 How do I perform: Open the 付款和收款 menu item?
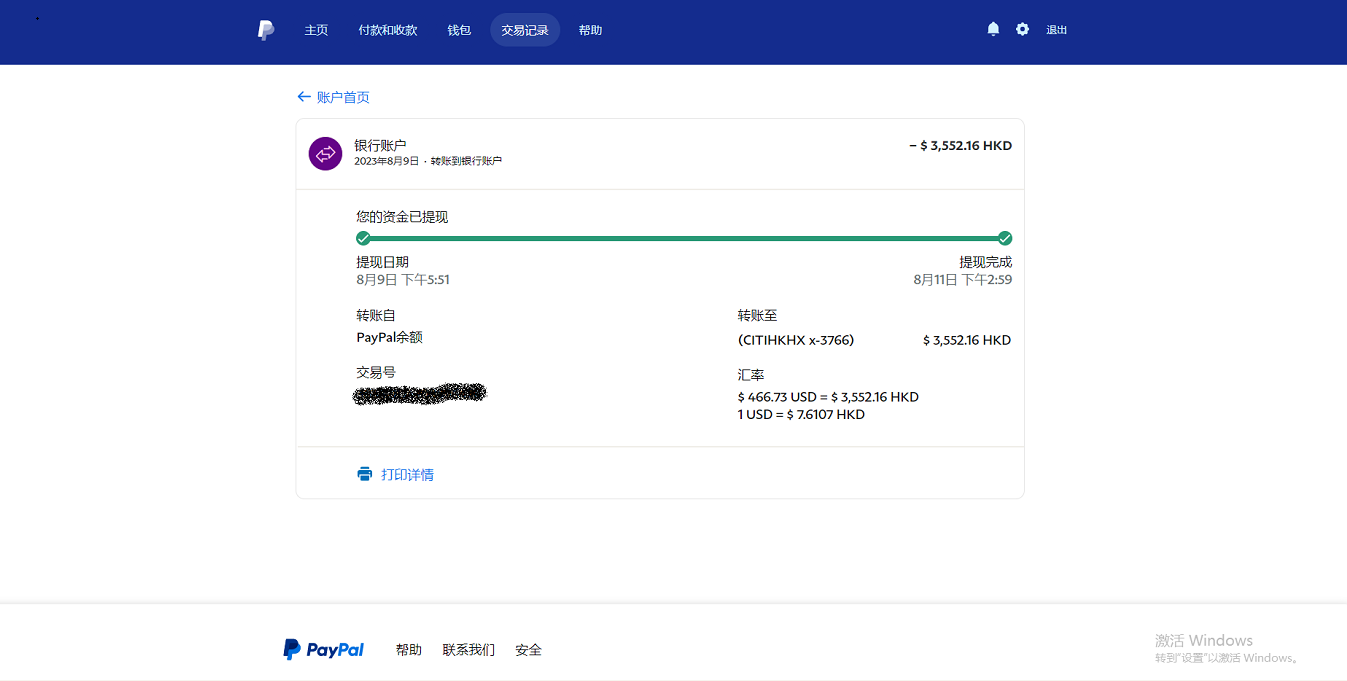tap(388, 30)
